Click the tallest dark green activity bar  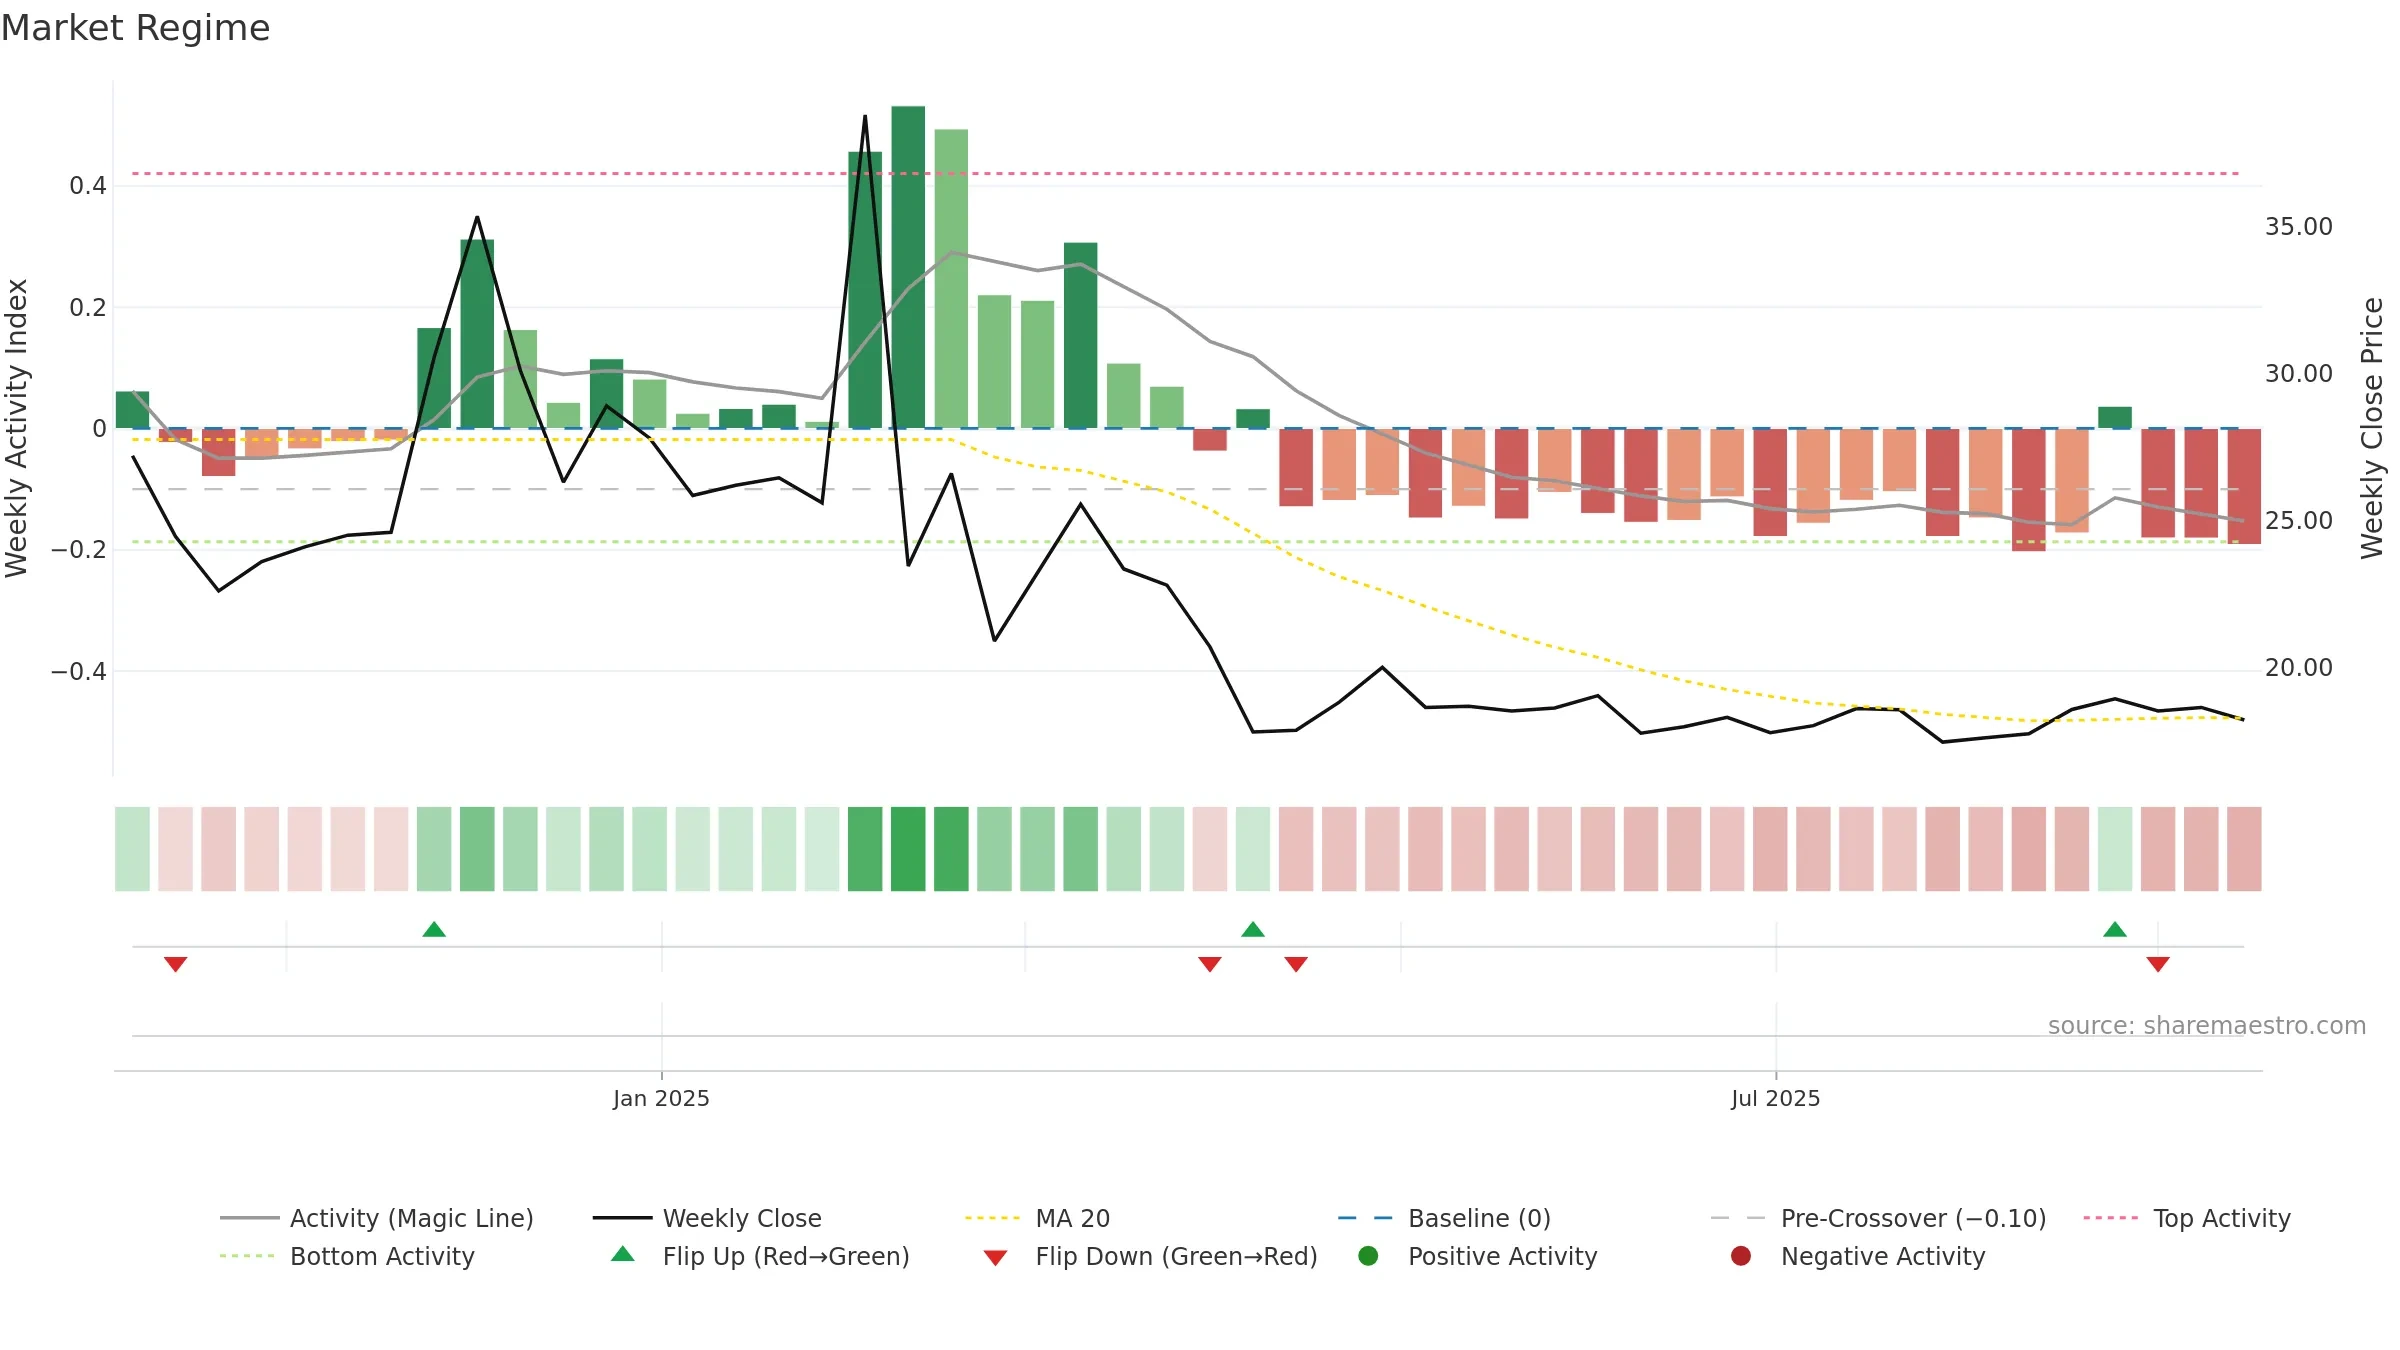[908, 267]
